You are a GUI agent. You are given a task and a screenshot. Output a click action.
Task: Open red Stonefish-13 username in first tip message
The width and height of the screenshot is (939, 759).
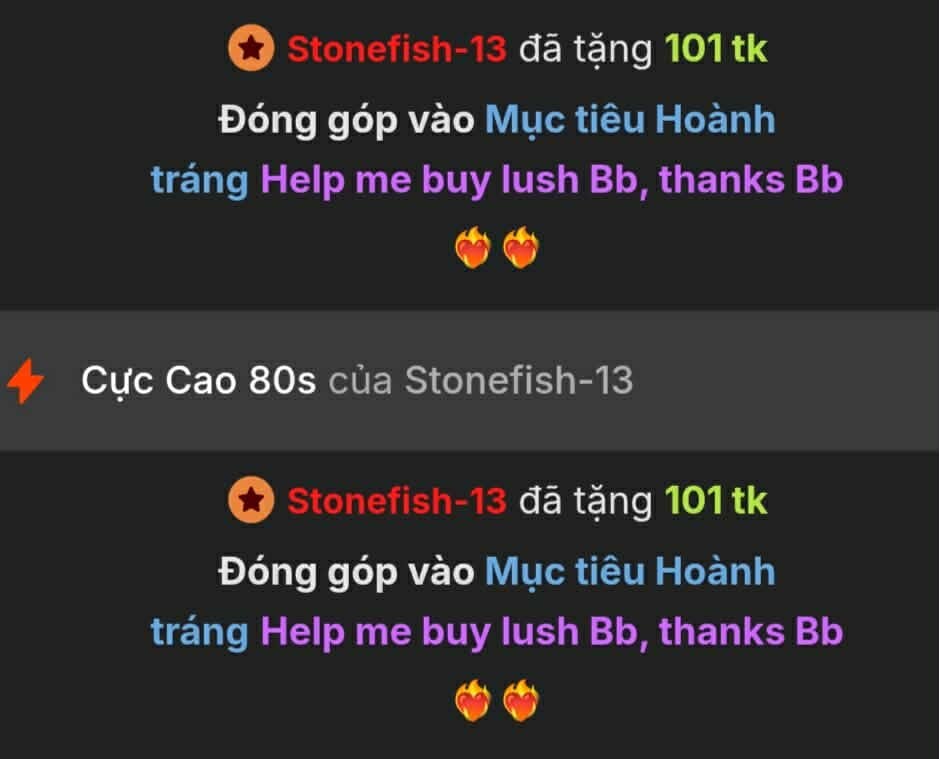(397, 49)
